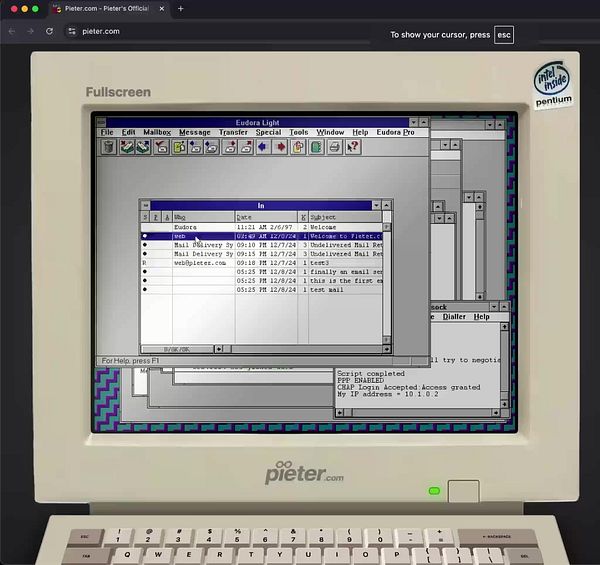Go to previous message with blue left arrow
Image resolution: width=600 pixels, height=565 pixels.
pyautogui.click(x=262, y=147)
